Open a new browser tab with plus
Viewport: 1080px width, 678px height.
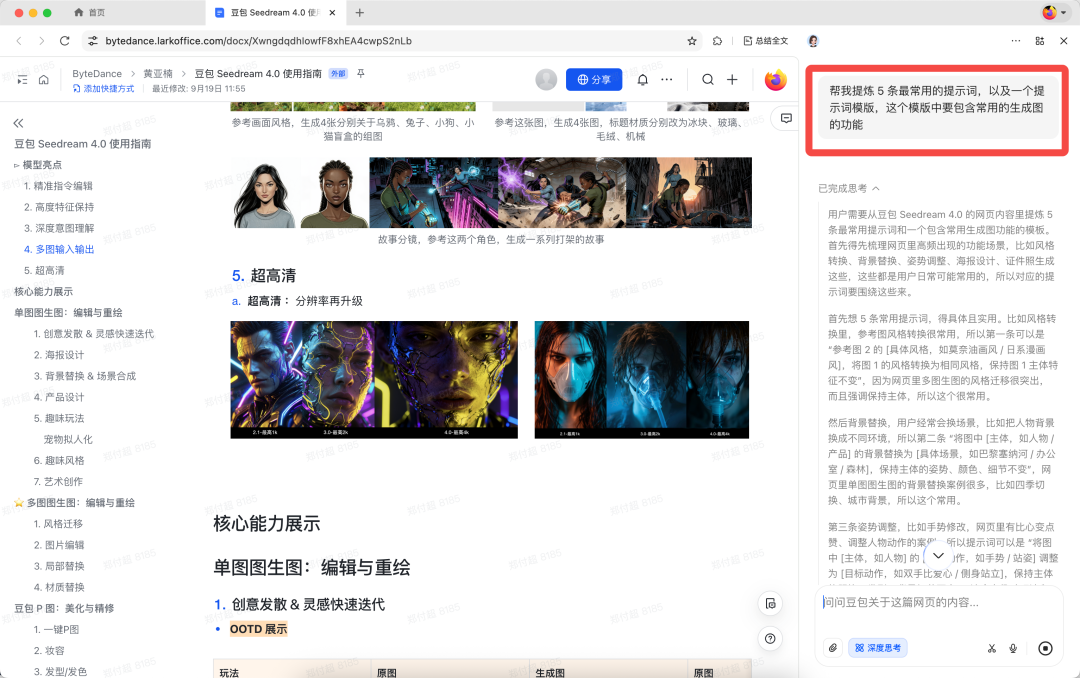pos(360,12)
